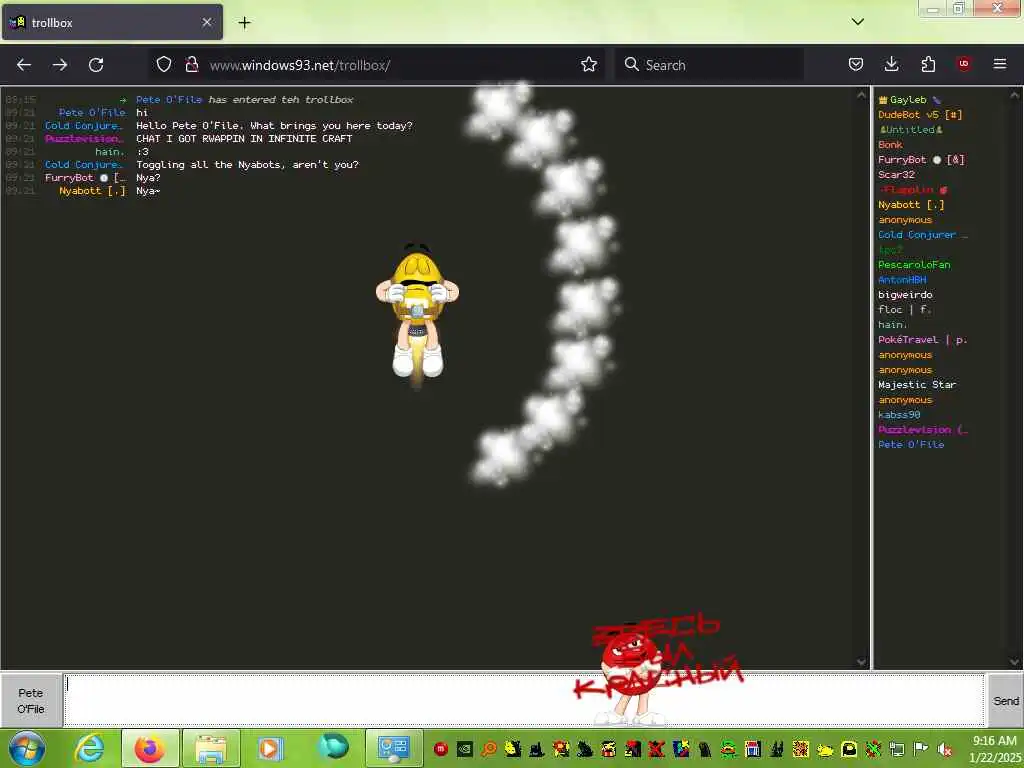Click the user list scroll-down arrow
Image resolution: width=1024 pixels, height=768 pixels.
(x=1014, y=662)
